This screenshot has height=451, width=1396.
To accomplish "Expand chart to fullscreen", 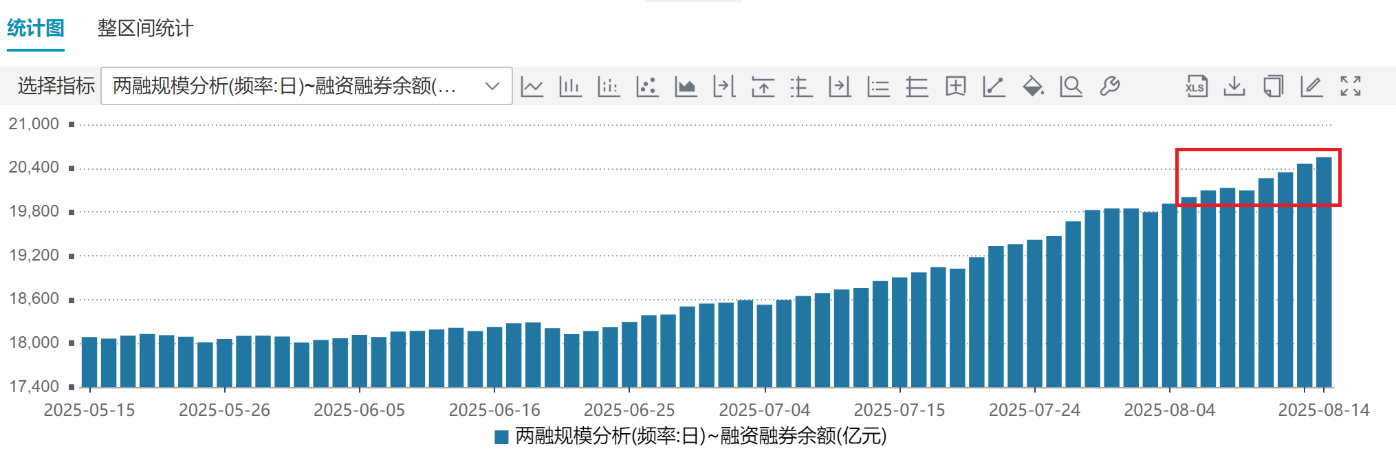I will pyautogui.click(x=1350, y=87).
